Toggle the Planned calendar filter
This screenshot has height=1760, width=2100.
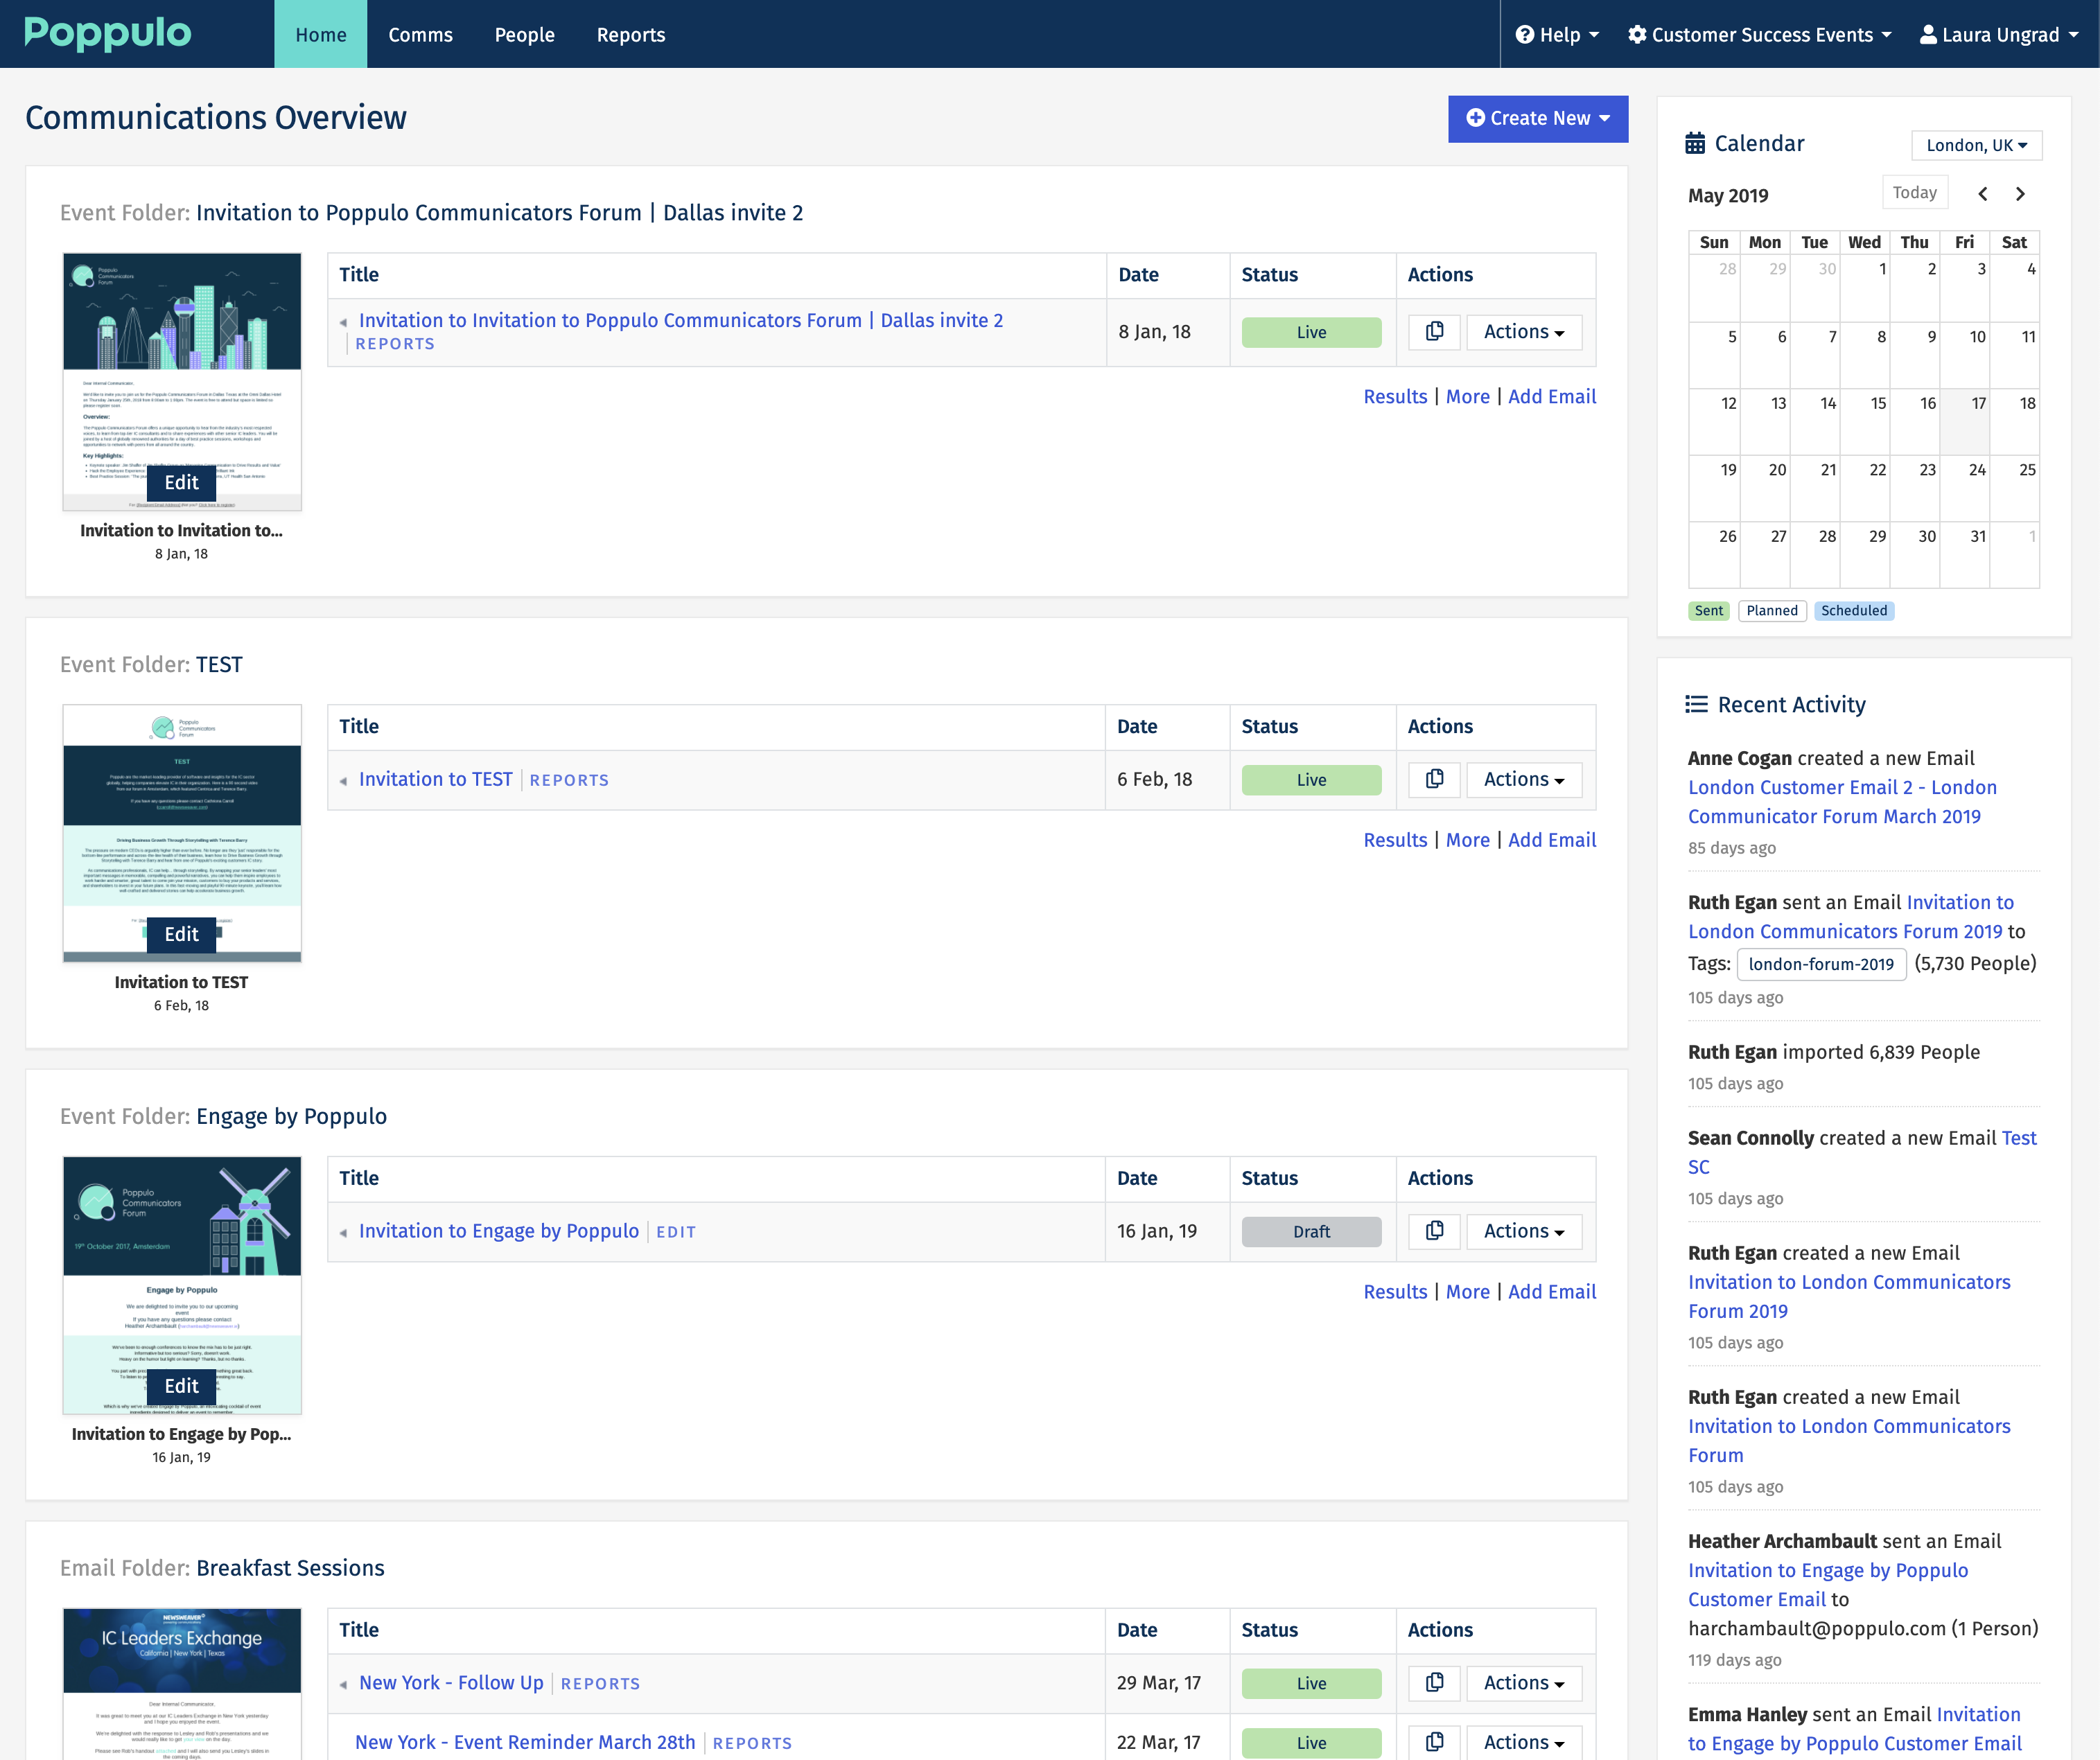[1772, 610]
